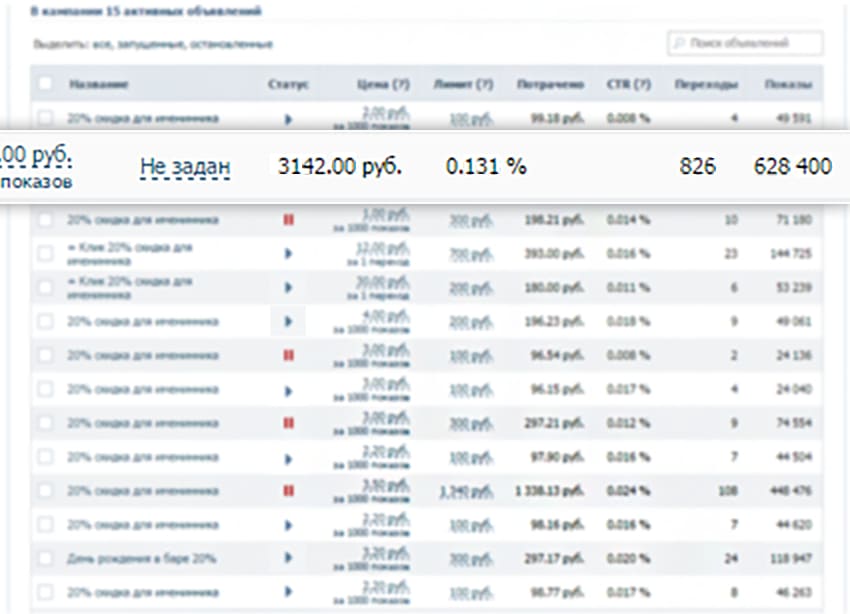Viewport: 850px width, 614px height.
Task: Click the play status icon in the 393.00 руб. row
Action: (288, 254)
